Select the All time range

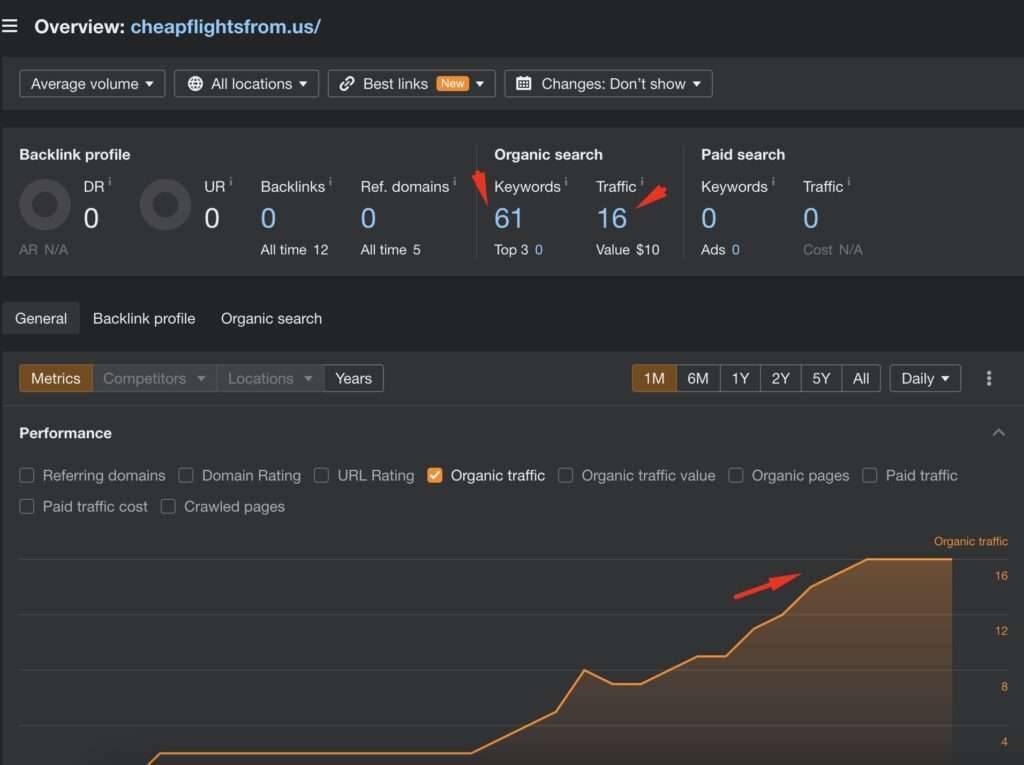click(x=861, y=378)
